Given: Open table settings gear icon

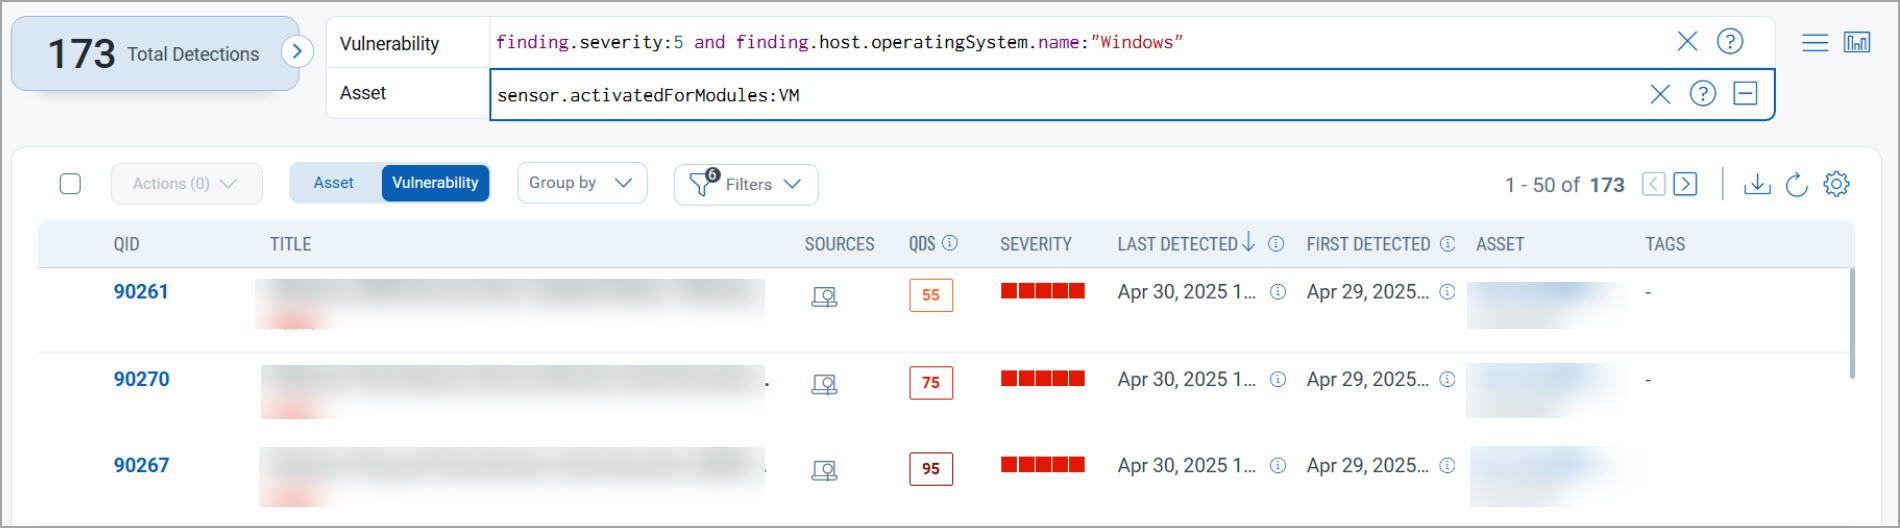Looking at the screenshot, I should coord(1836,184).
